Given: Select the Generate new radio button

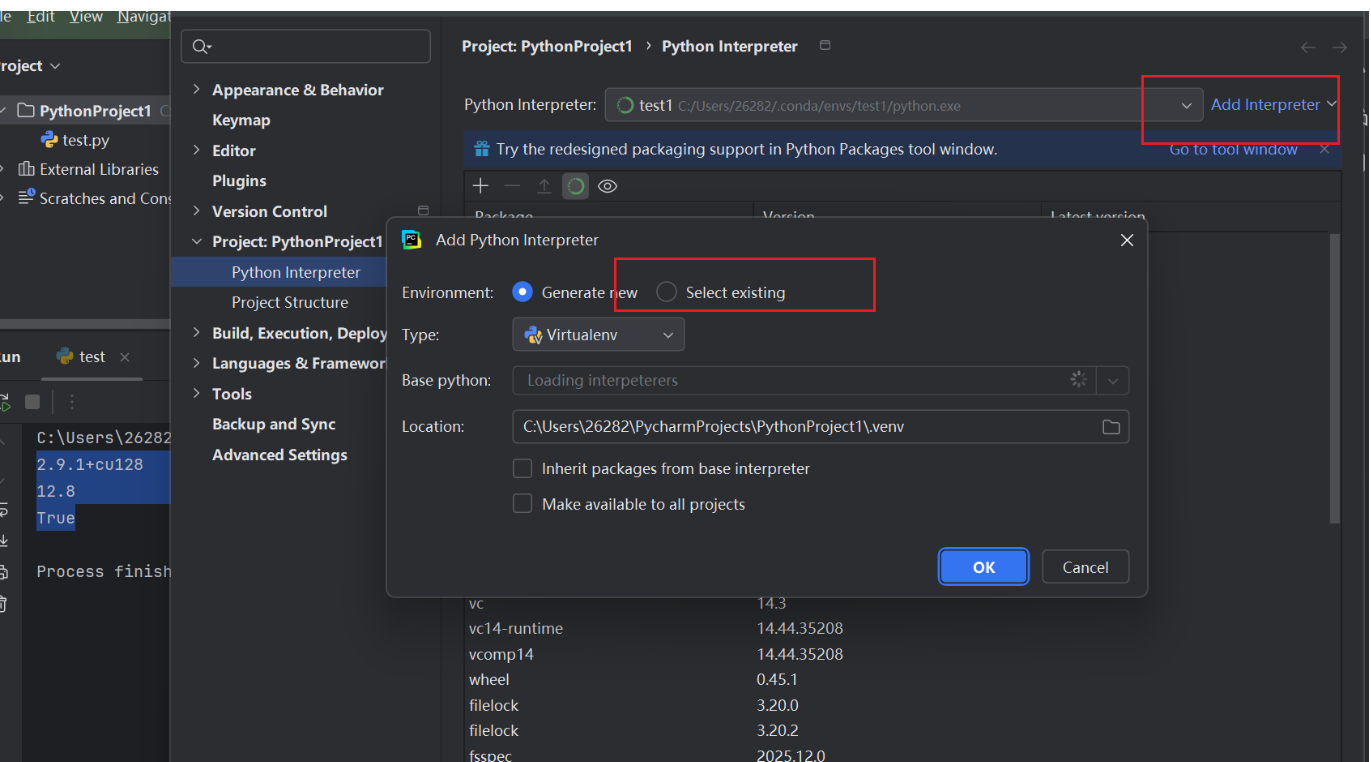Looking at the screenshot, I should 522,292.
